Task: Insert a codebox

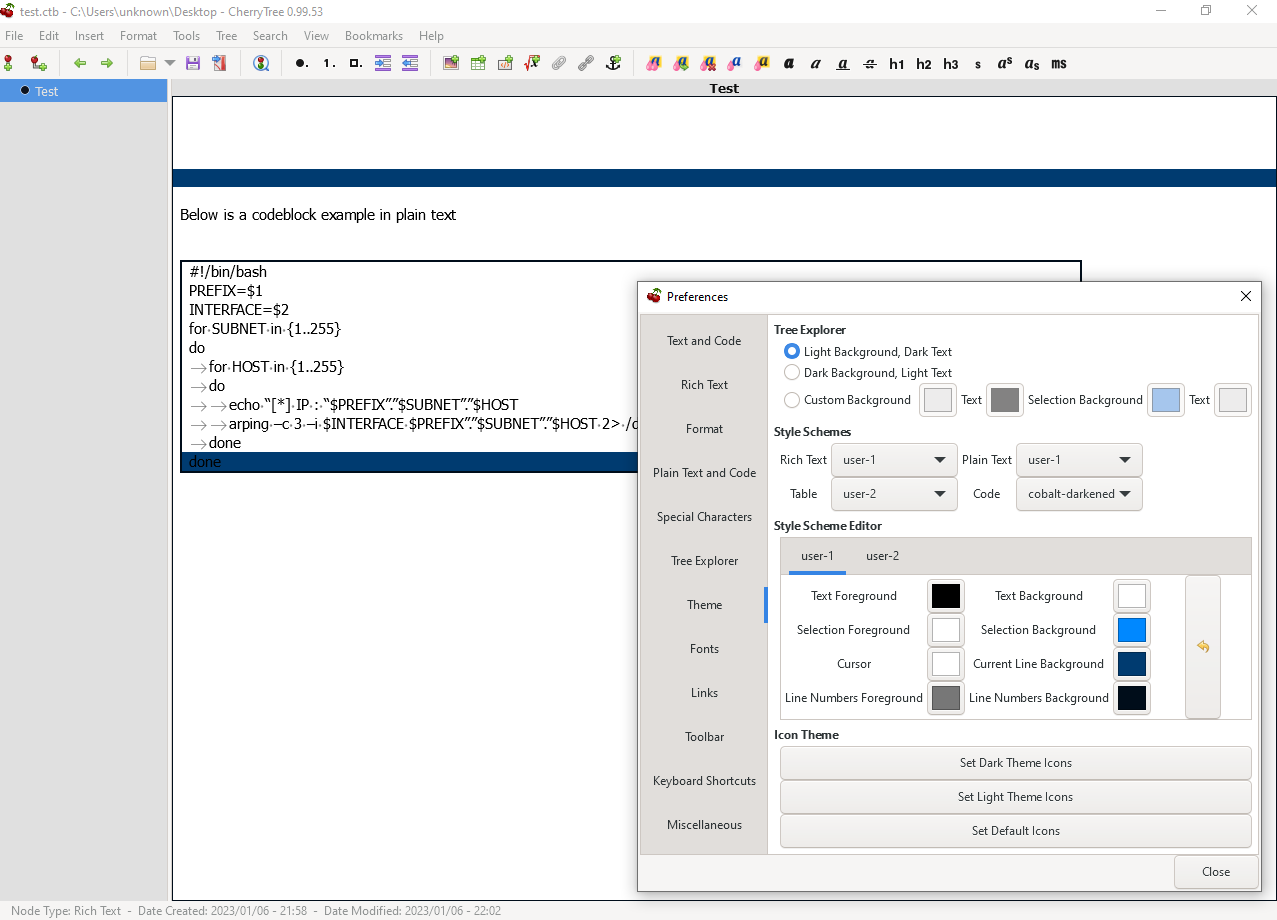Action: click(505, 63)
